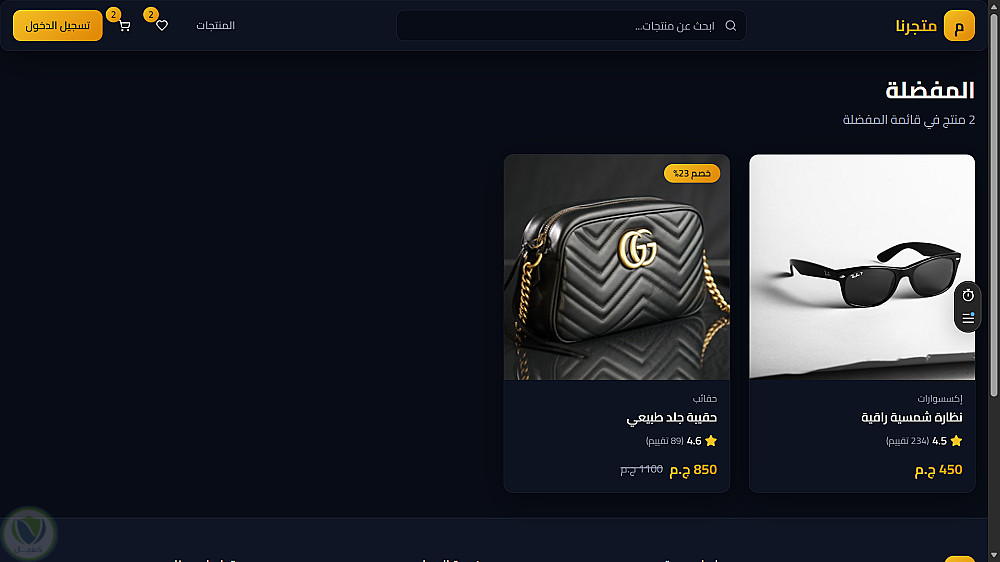Open the نظارة شمسية راقية product title

912,418
